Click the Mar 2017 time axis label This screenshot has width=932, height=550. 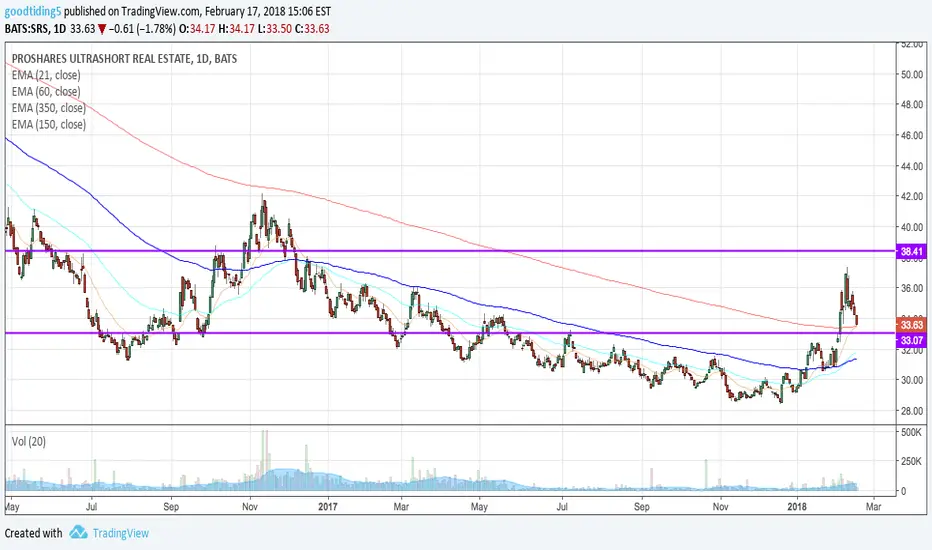click(x=401, y=507)
